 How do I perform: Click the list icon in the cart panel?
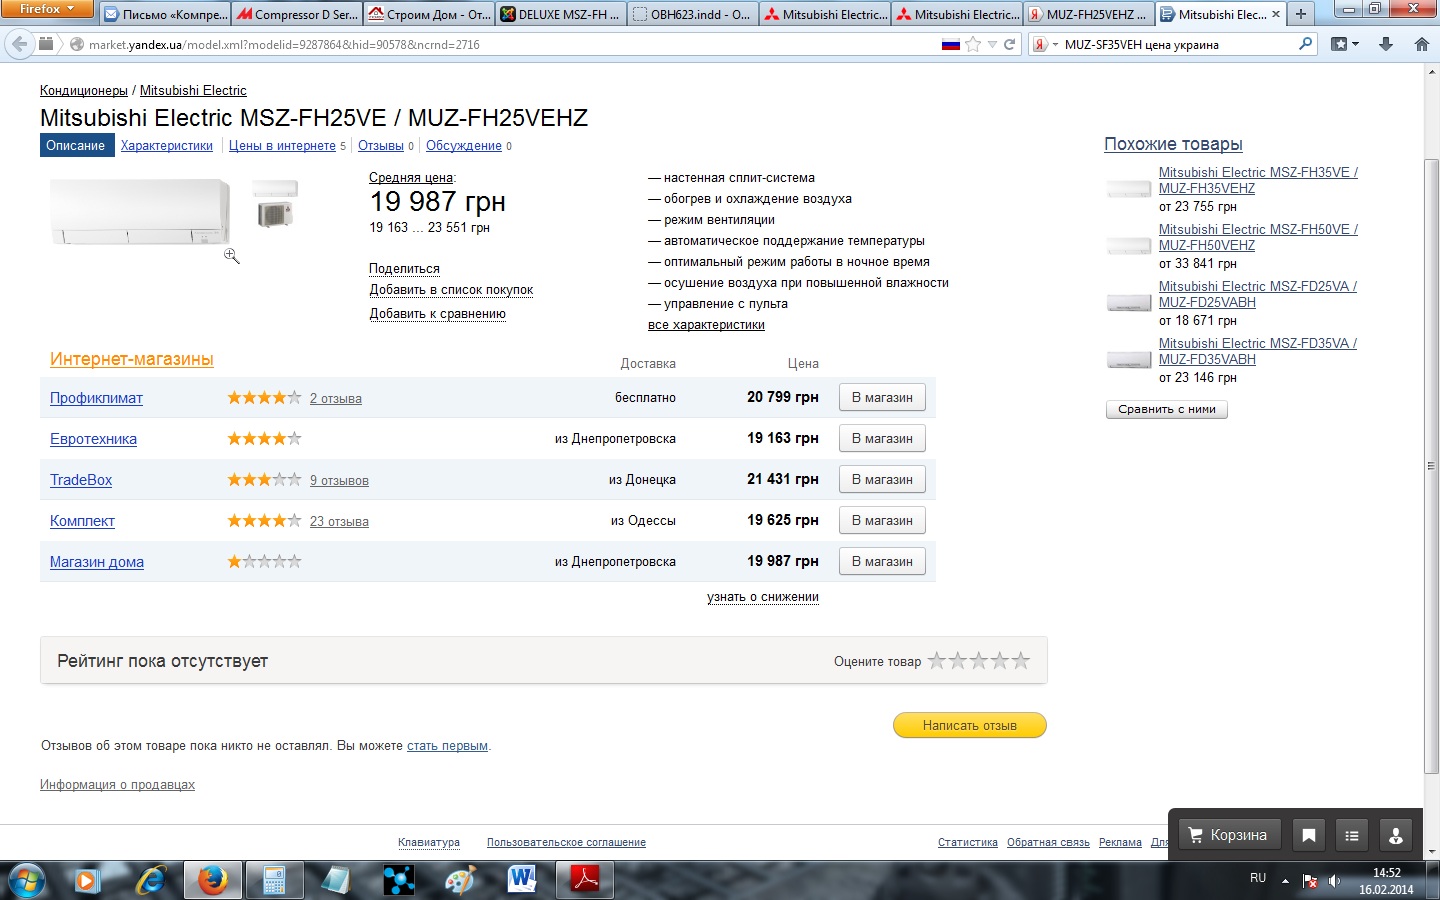pyautogui.click(x=1352, y=835)
